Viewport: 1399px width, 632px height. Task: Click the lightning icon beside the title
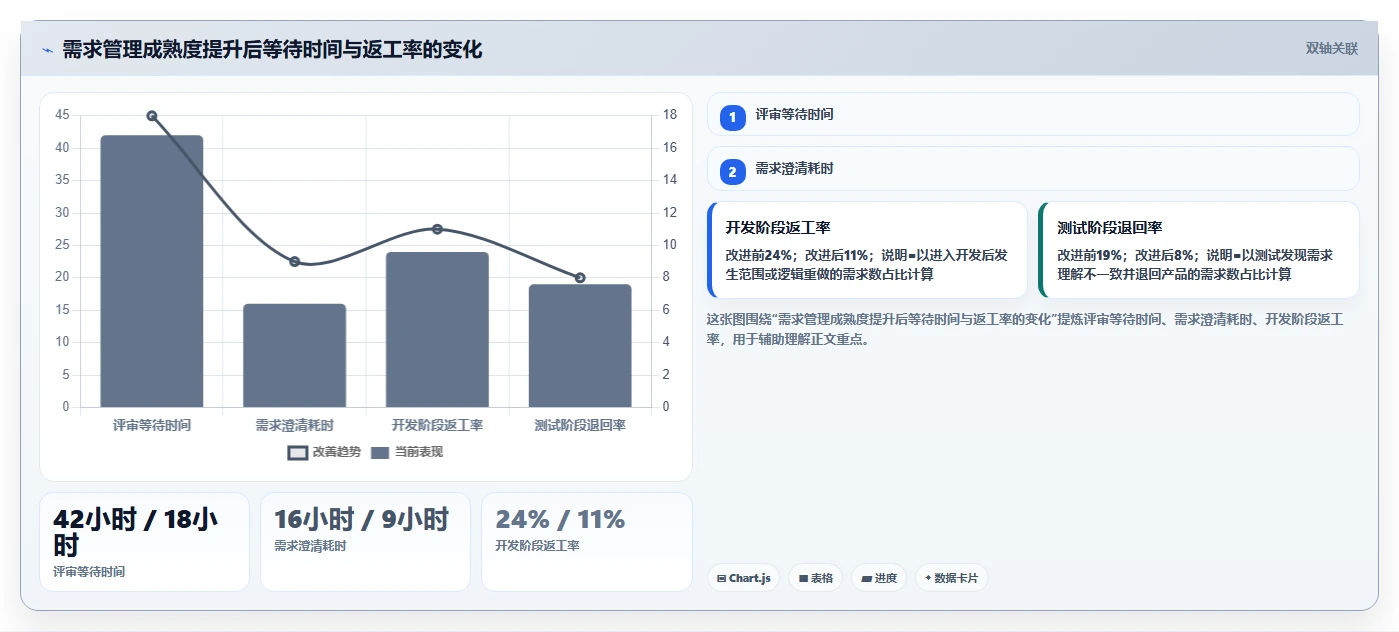(x=47, y=50)
